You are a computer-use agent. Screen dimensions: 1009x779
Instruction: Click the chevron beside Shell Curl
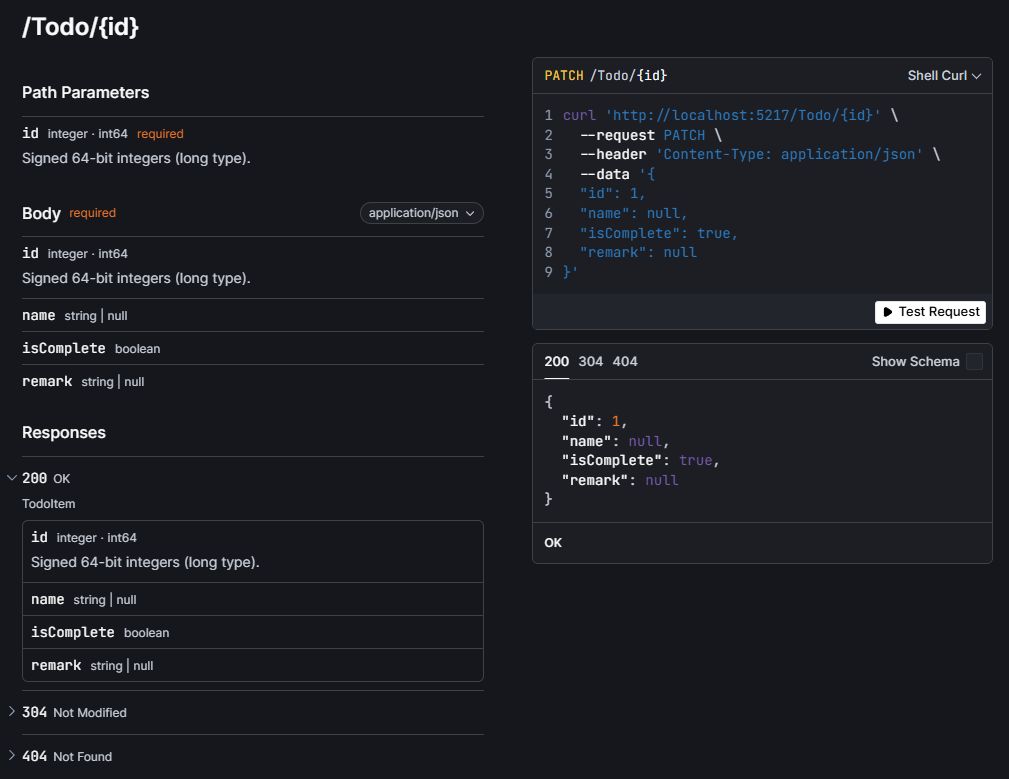[977, 75]
